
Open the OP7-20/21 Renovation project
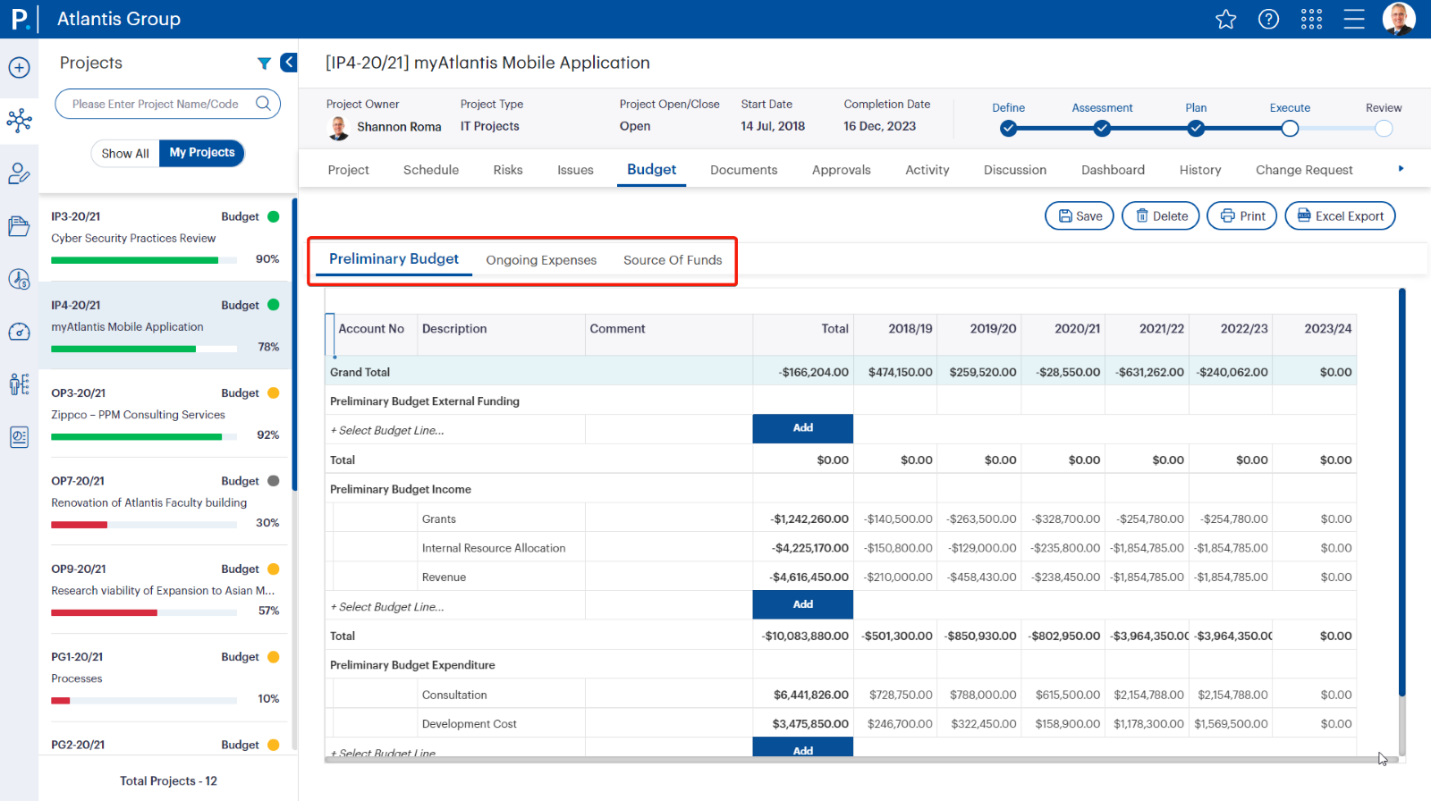(165, 502)
